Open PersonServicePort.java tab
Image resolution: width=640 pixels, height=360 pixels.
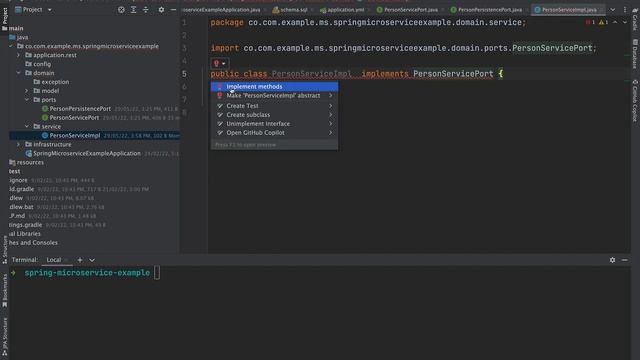click(x=408, y=9)
